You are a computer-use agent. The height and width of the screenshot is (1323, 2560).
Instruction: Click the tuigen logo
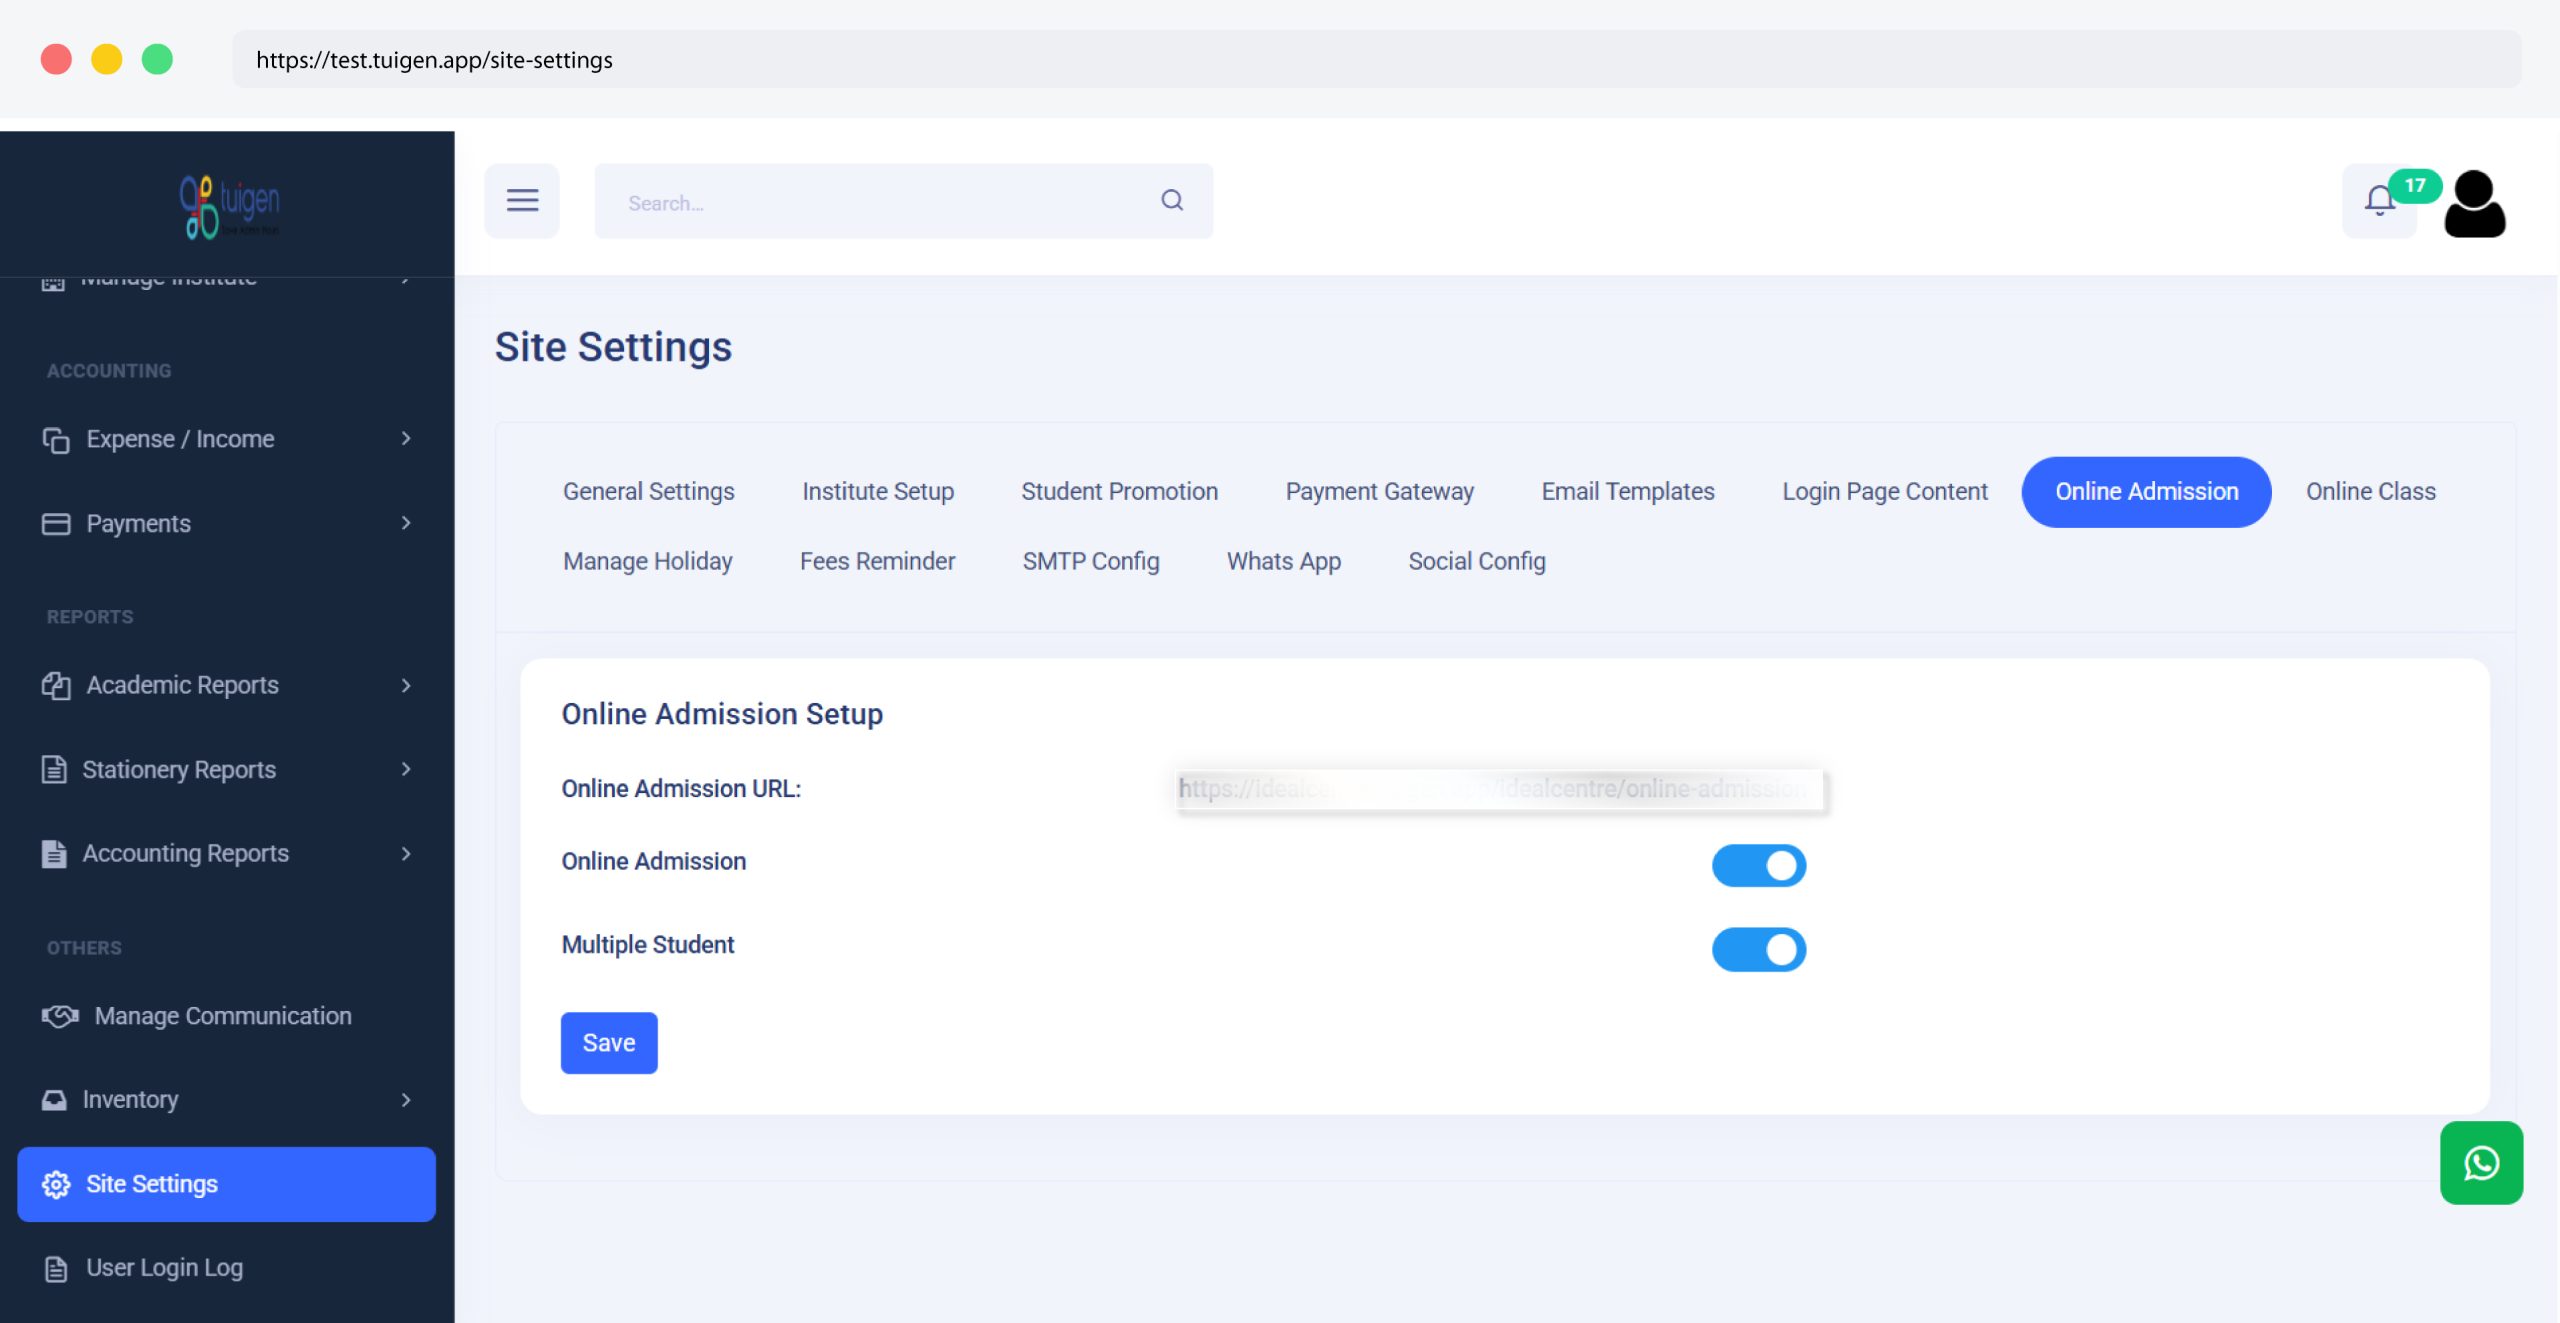(x=229, y=206)
